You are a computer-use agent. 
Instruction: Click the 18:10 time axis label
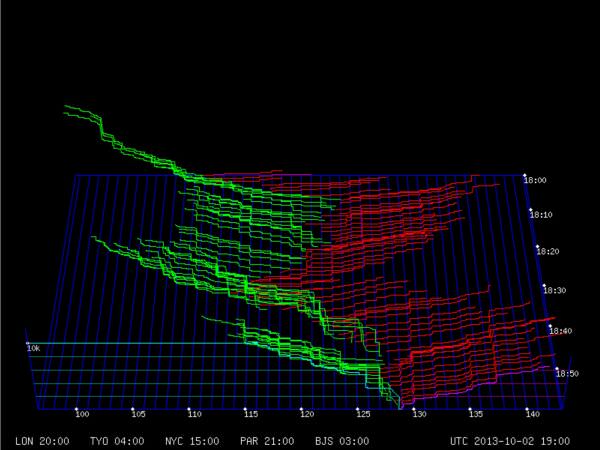(541, 215)
